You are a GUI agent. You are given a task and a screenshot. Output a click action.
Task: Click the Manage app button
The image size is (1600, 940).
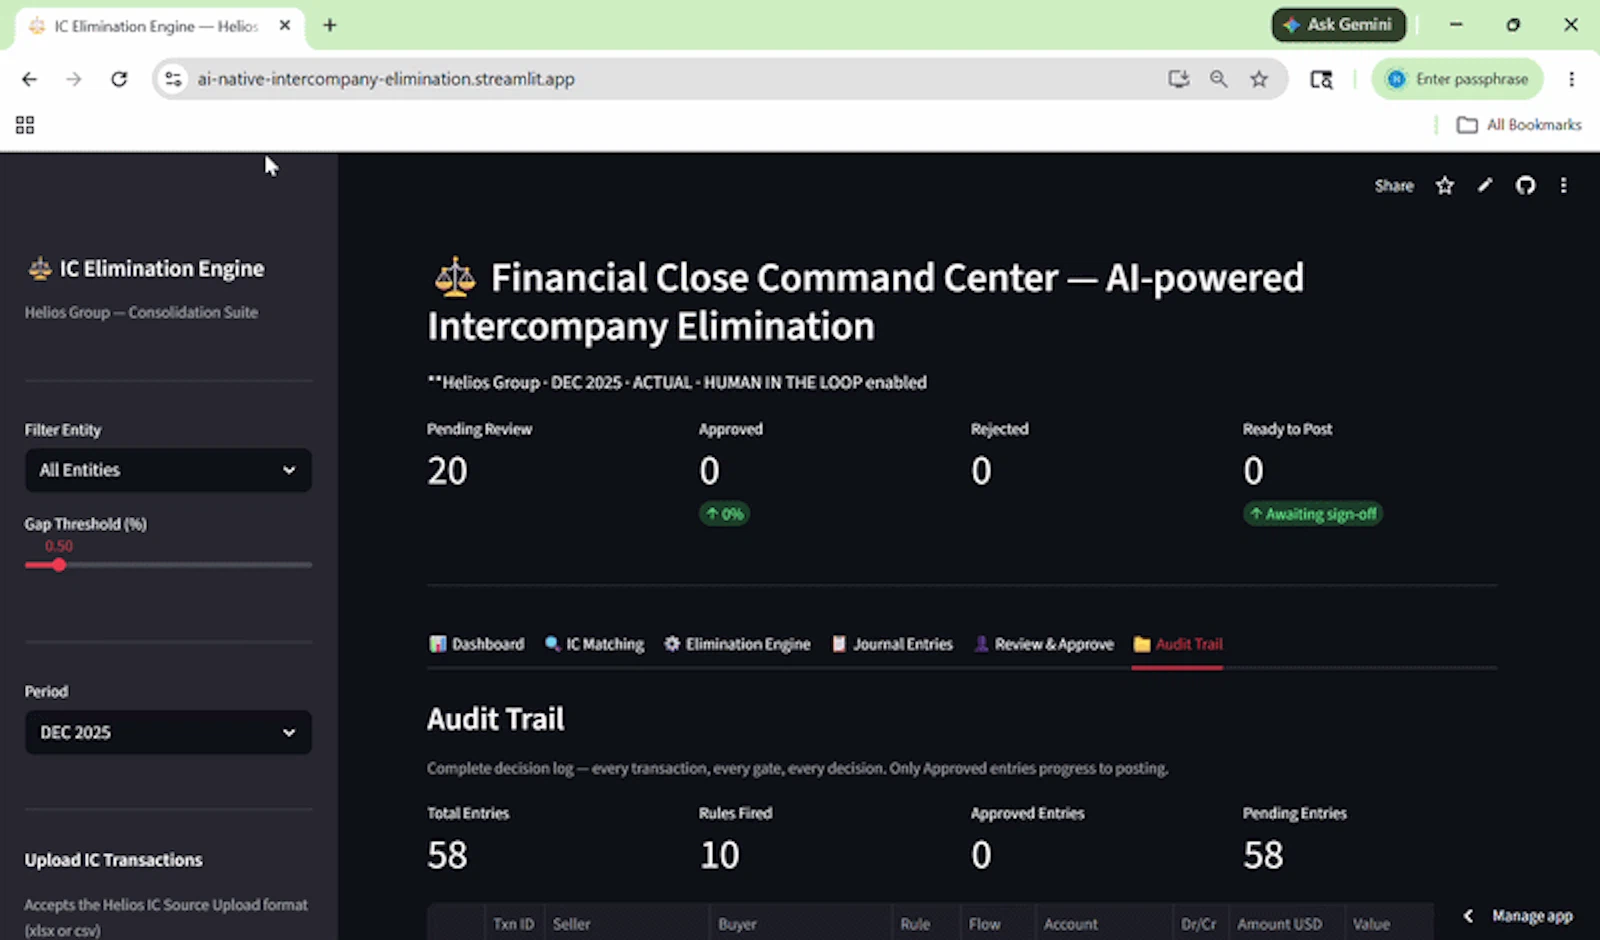coord(1532,916)
